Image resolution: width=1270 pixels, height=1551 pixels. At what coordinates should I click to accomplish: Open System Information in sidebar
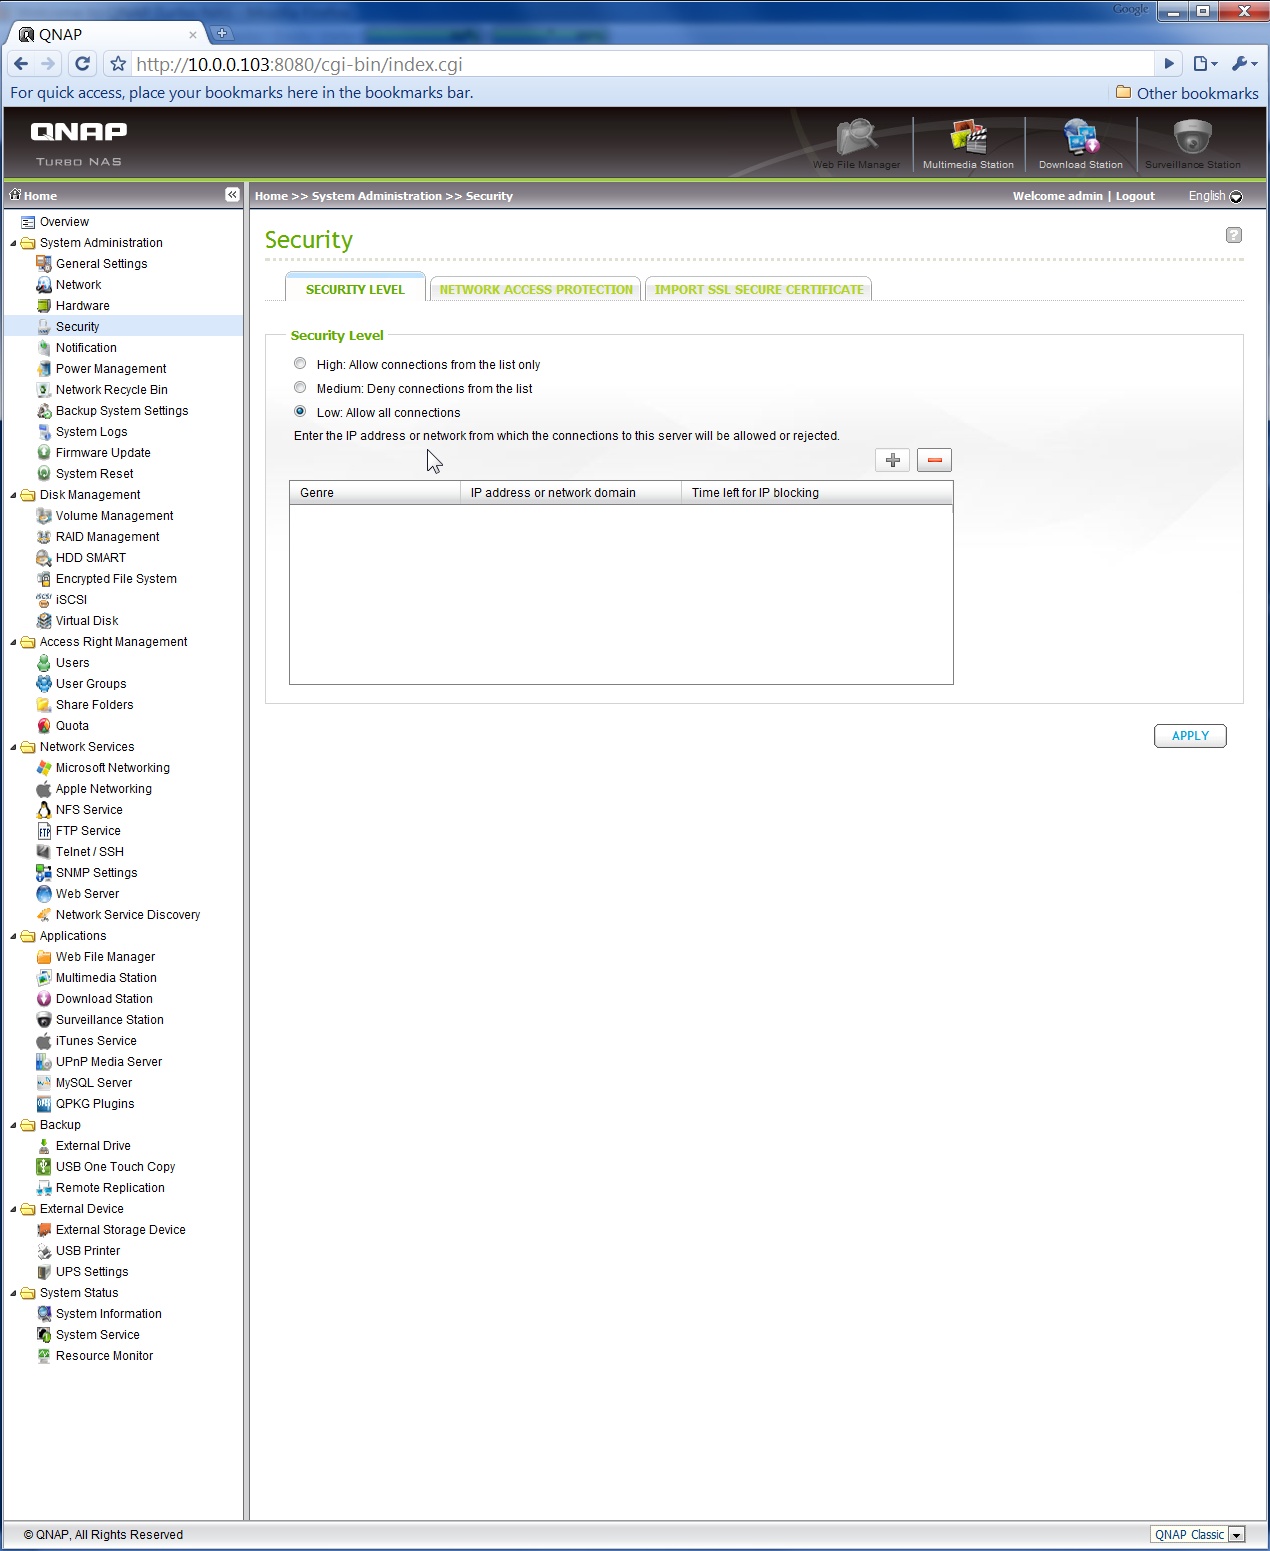pos(108,1314)
